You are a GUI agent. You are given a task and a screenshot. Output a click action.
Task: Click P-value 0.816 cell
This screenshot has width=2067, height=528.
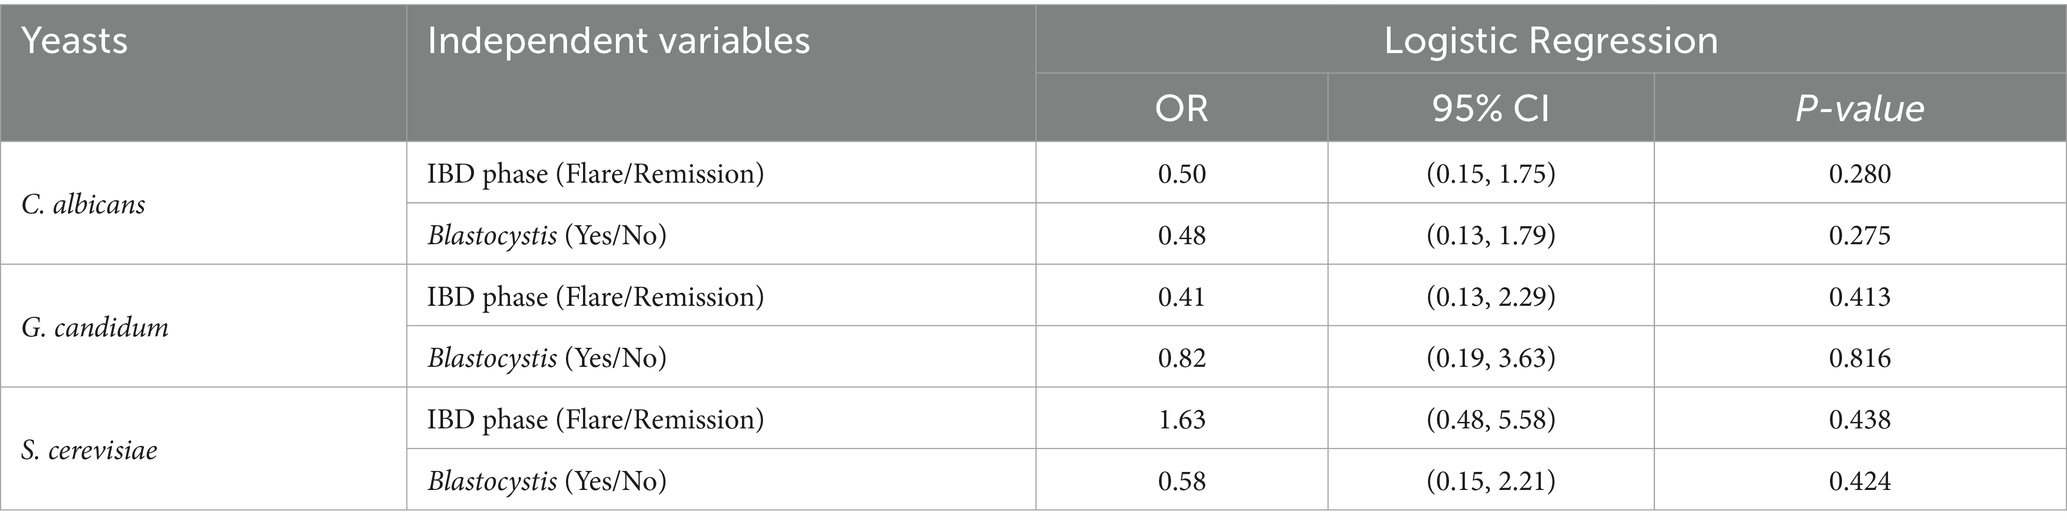[1859, 358]
